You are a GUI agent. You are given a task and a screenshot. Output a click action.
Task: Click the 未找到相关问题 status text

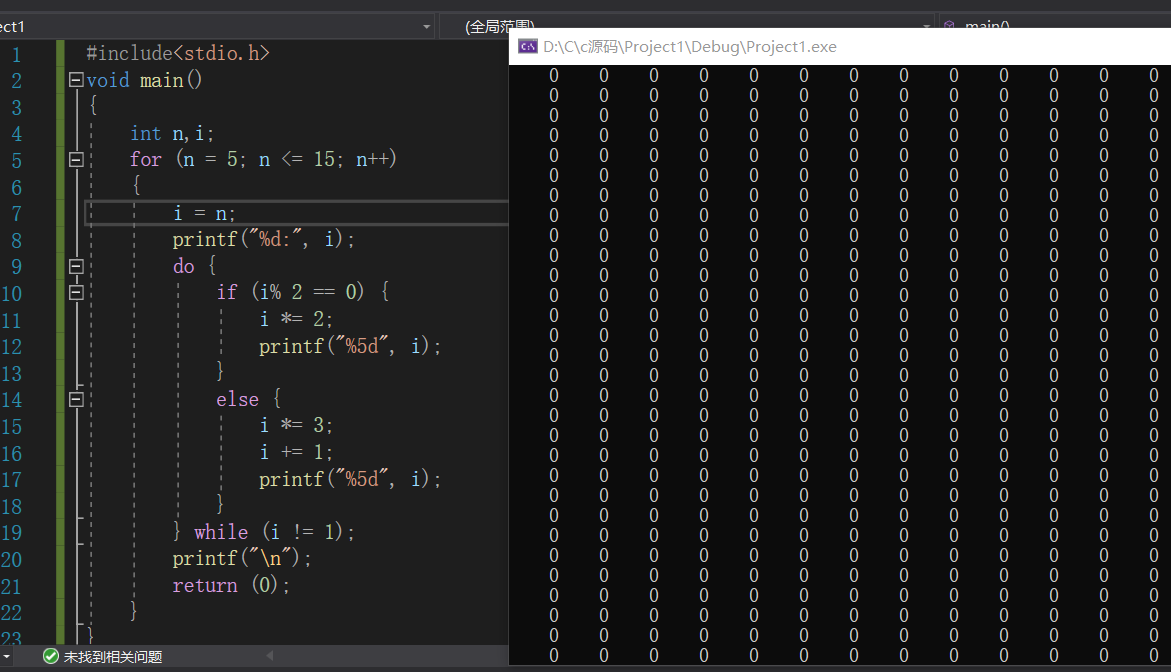(112, 657)
